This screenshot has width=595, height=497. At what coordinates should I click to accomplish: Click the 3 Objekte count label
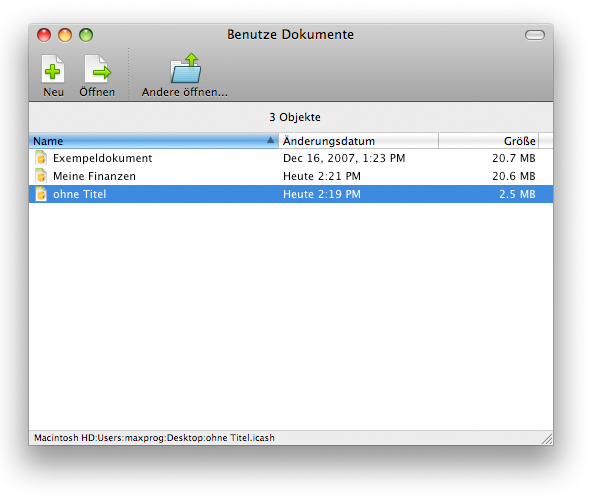coord(295,117)
